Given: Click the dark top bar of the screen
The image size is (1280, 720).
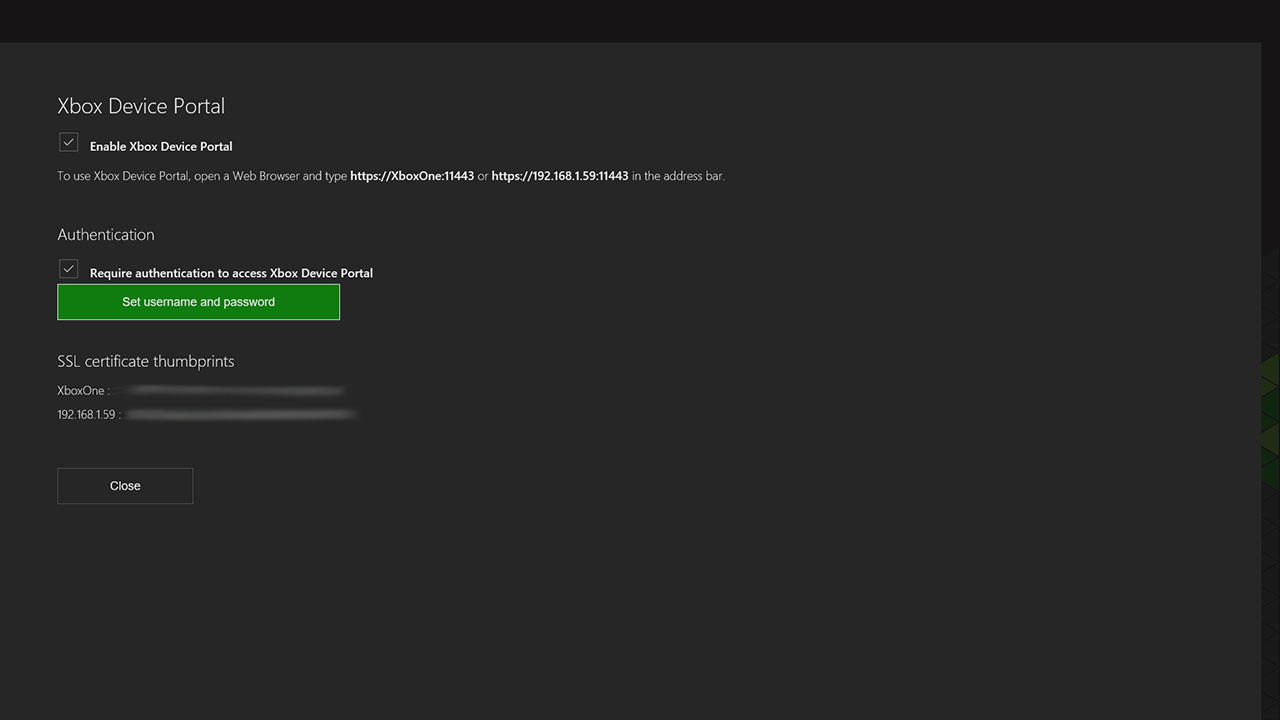Looking at the screenshot, I should pos(640,20).
